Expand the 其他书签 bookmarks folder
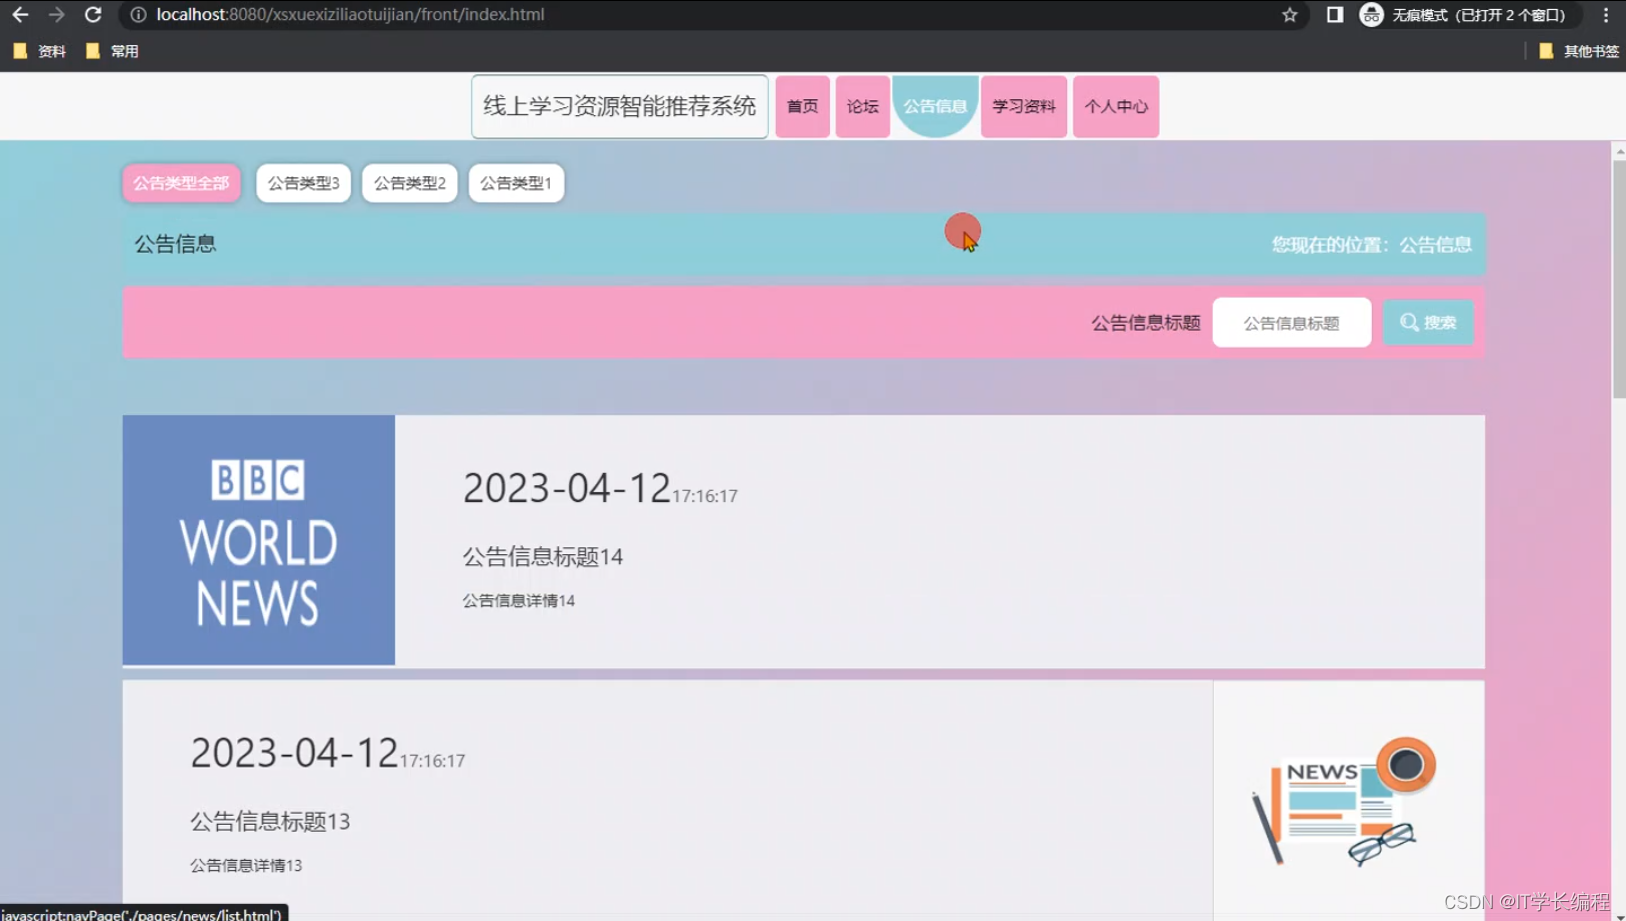The image size is (1626, 921). pos(1578,51)
